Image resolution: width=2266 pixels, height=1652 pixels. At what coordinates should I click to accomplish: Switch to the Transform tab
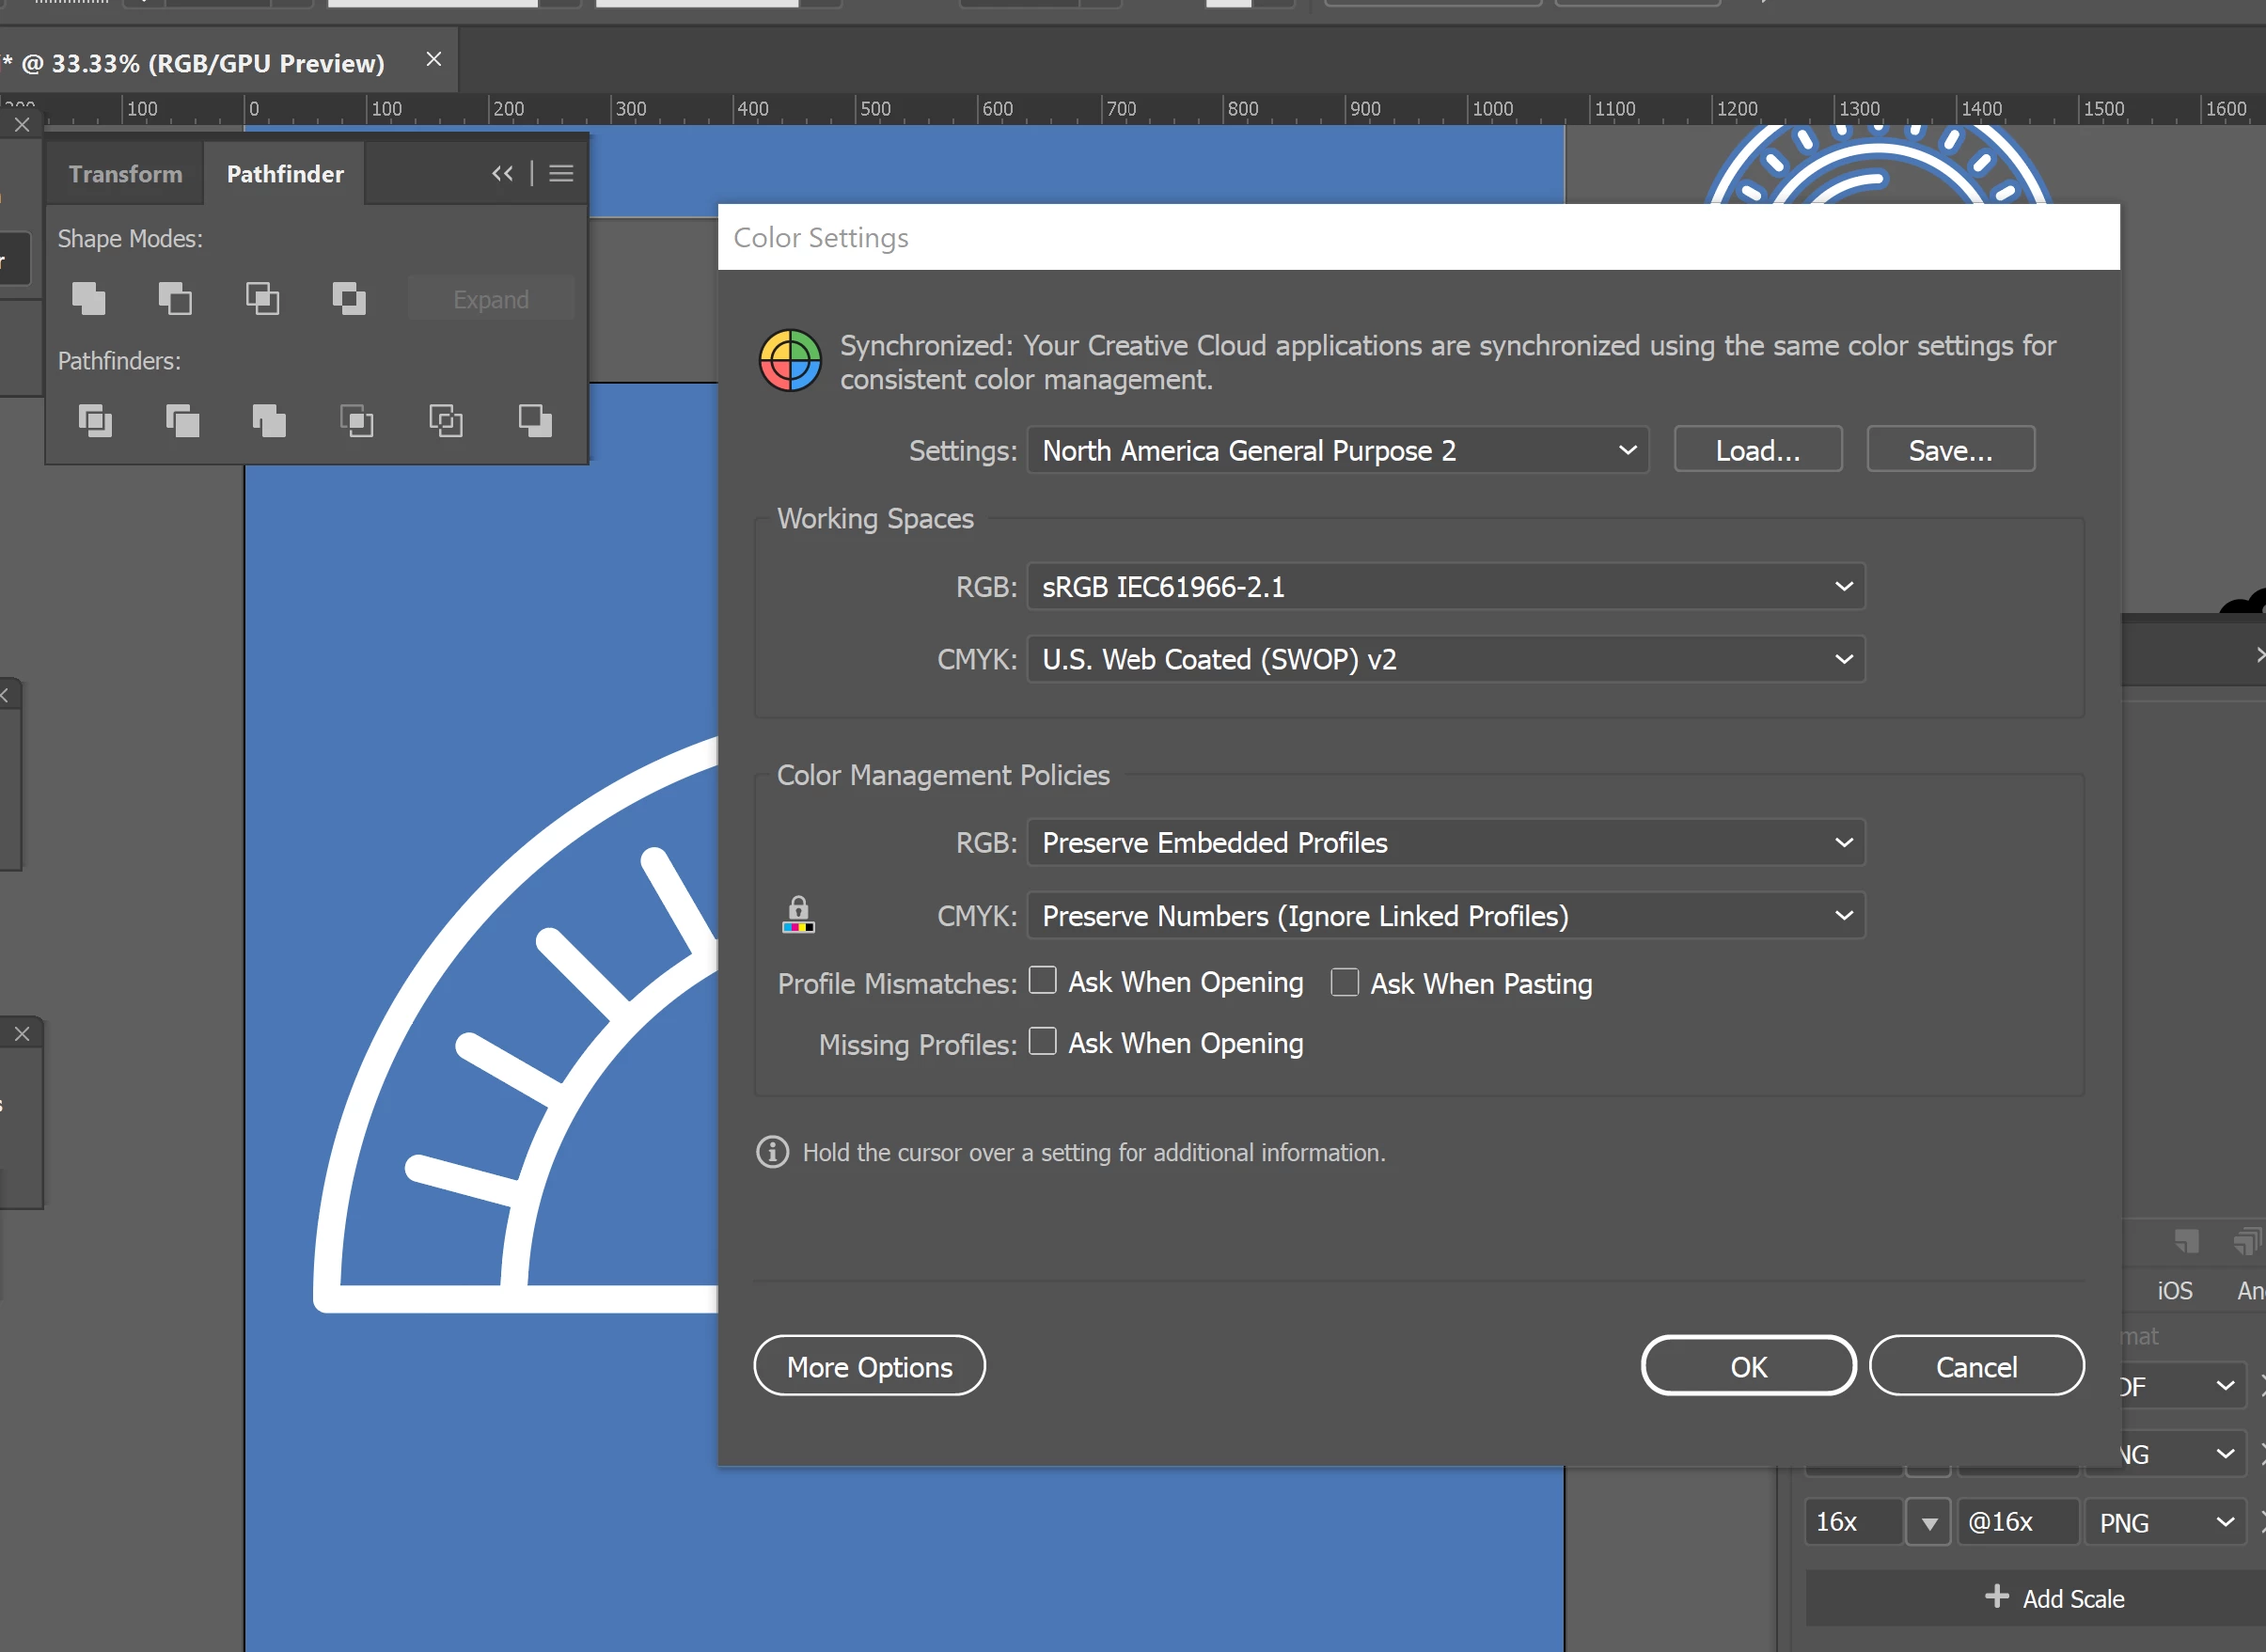click(125, 174)
